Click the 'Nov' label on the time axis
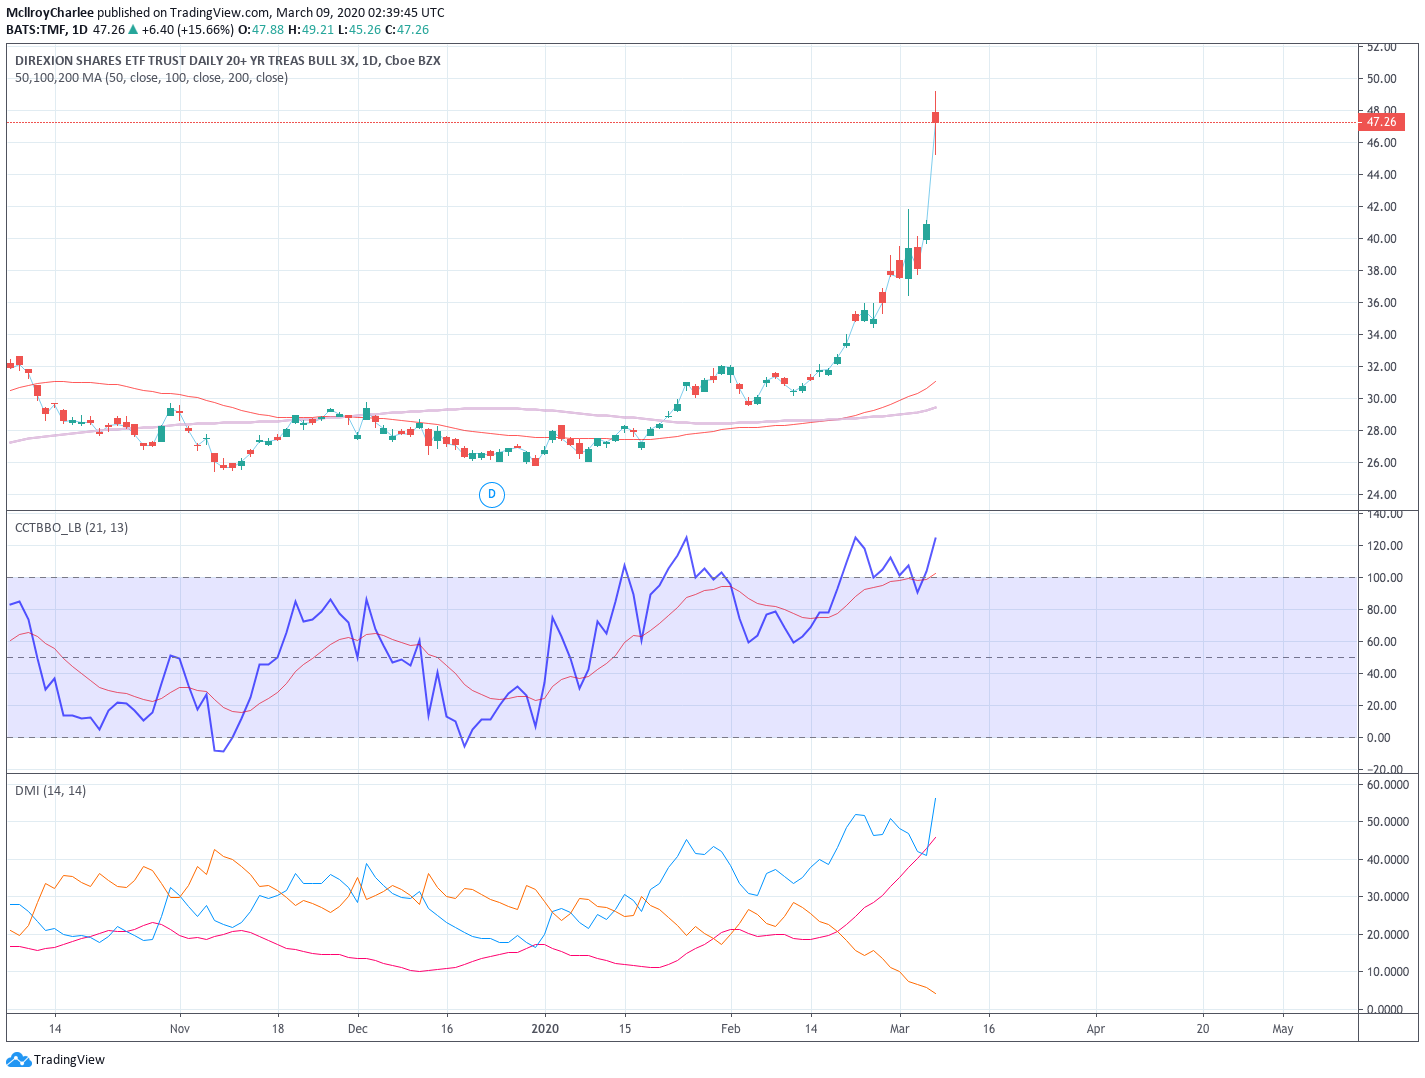 click(x=180, y=1028)
